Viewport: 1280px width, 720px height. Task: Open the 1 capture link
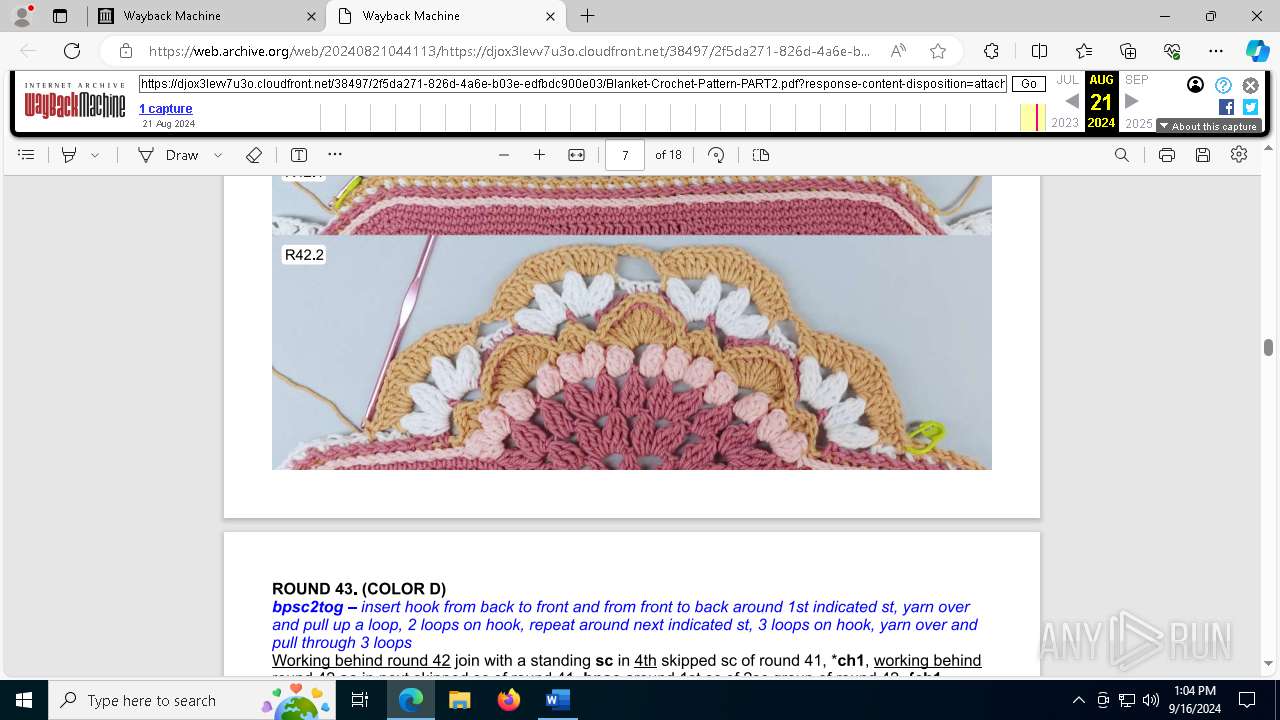click(x=166, y=108)
